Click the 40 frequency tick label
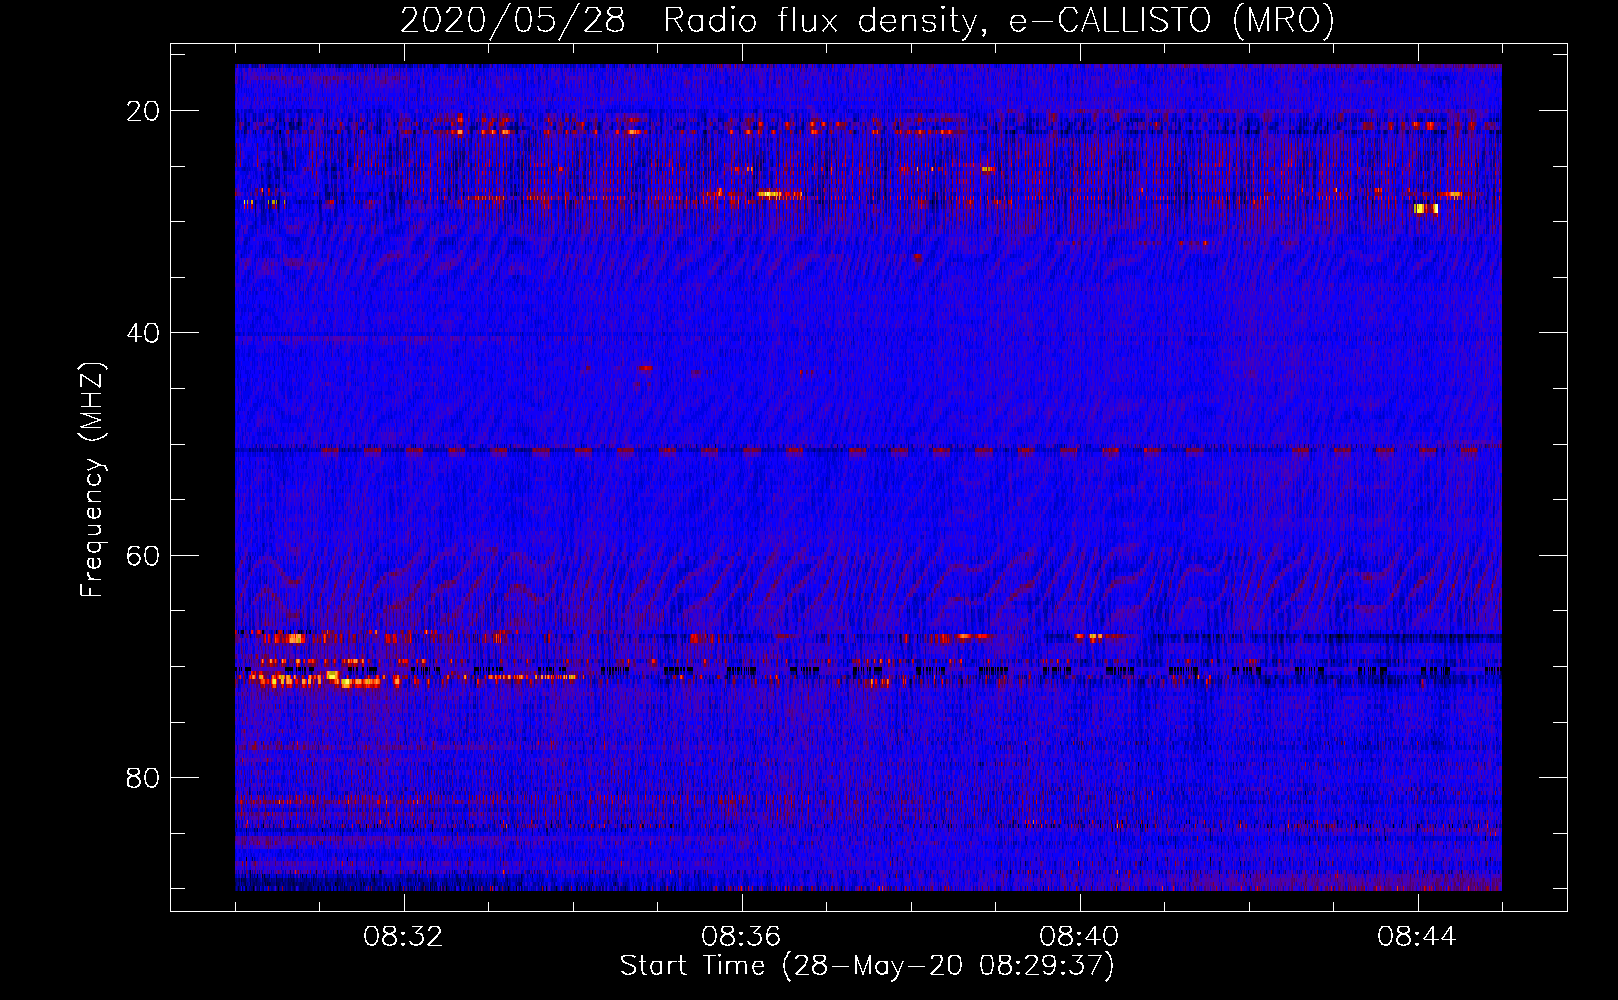This screenshot has width=1618, height=1000. 143,333
